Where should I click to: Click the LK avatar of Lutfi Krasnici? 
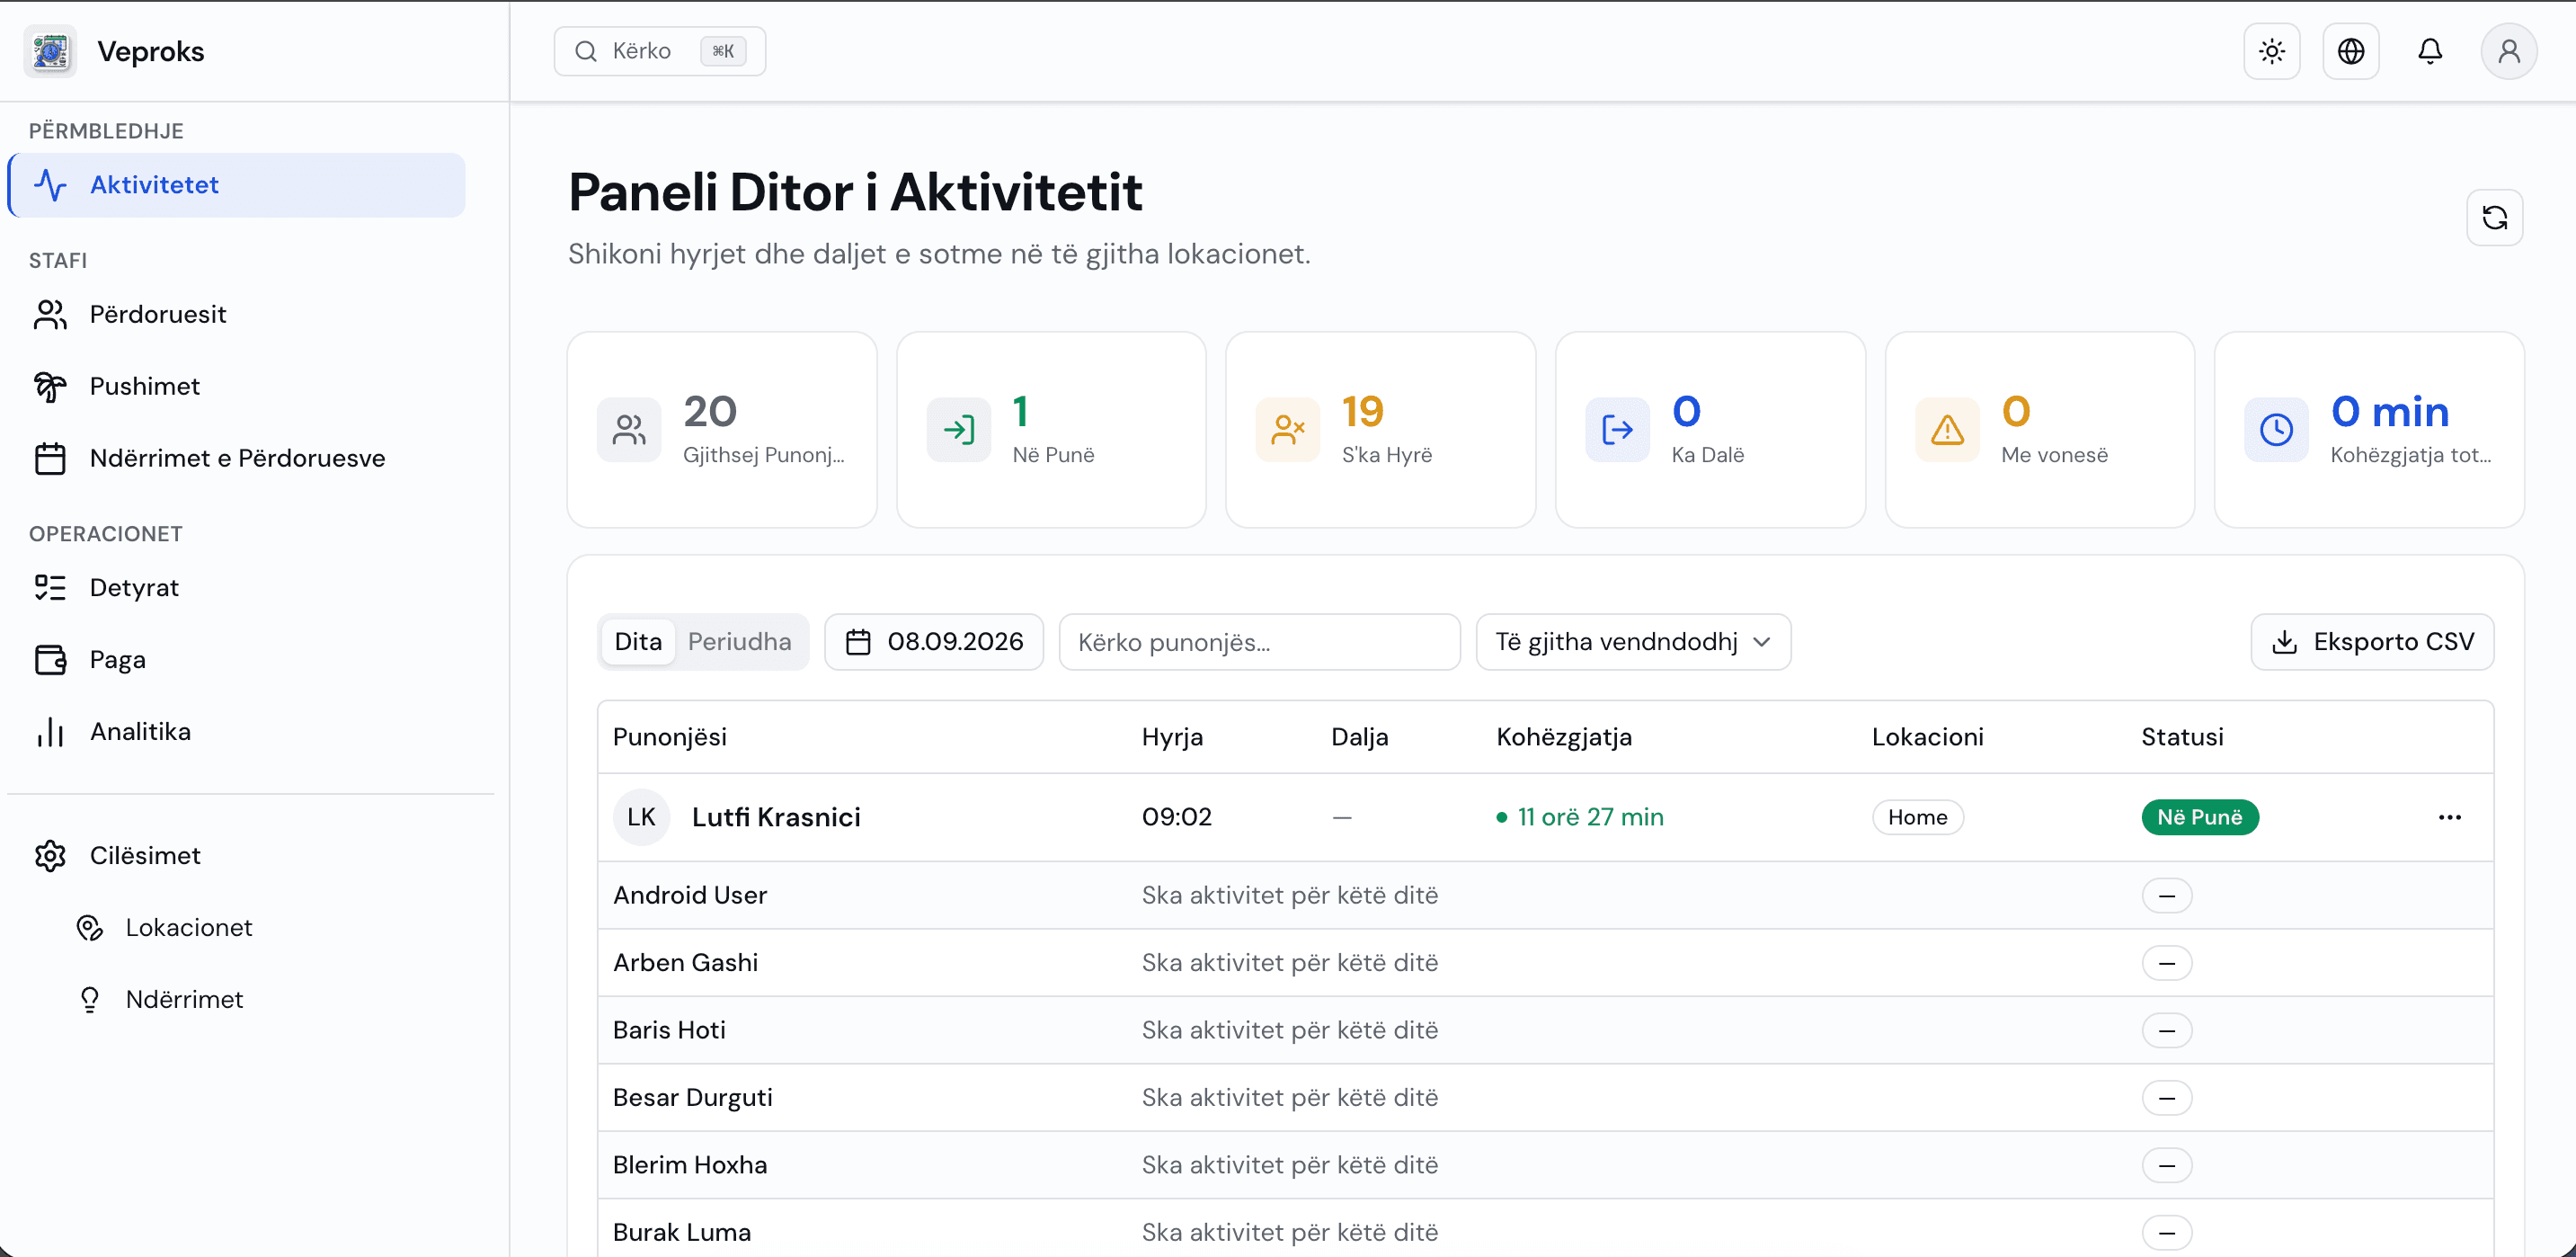click(641, 817)
